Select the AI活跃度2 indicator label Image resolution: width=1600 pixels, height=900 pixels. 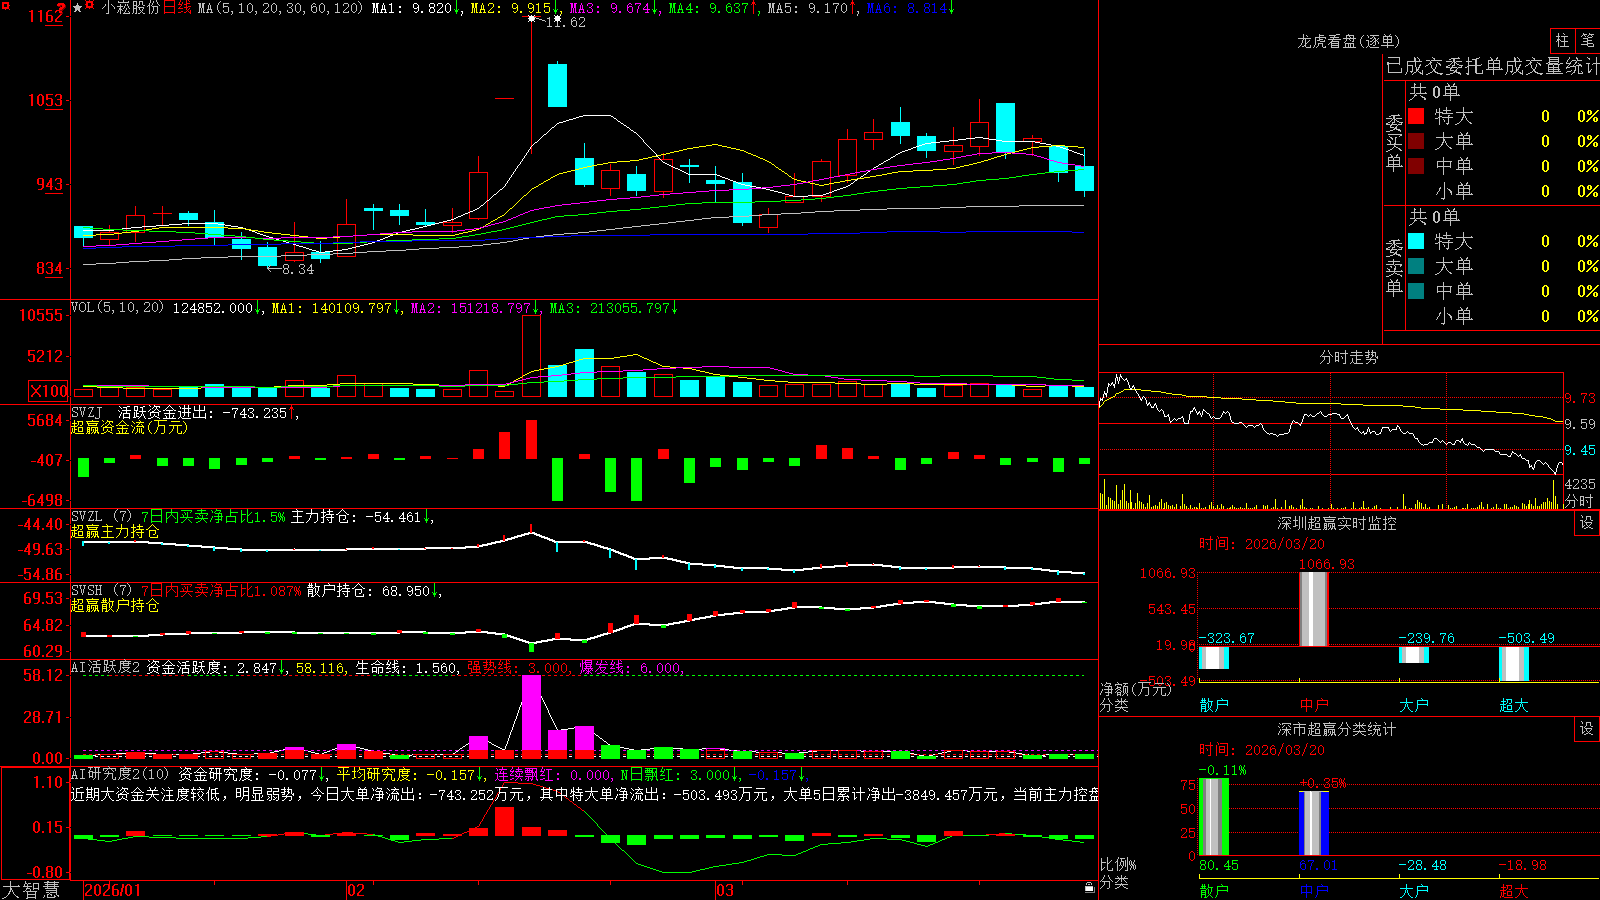point(106,668)
